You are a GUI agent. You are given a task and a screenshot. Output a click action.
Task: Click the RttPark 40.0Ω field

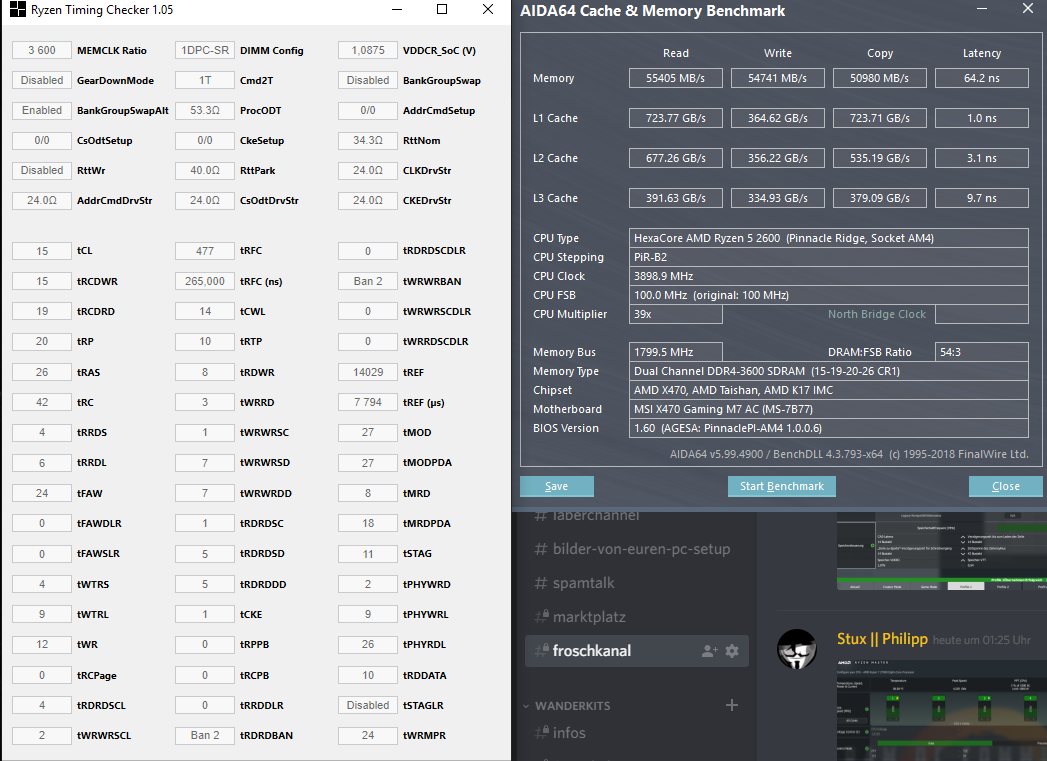pyautogui.click(x=205, y=170)
